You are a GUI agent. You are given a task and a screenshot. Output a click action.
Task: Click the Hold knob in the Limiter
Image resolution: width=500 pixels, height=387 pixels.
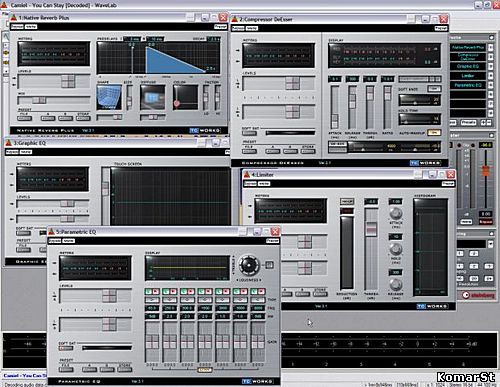click(396, 249)
